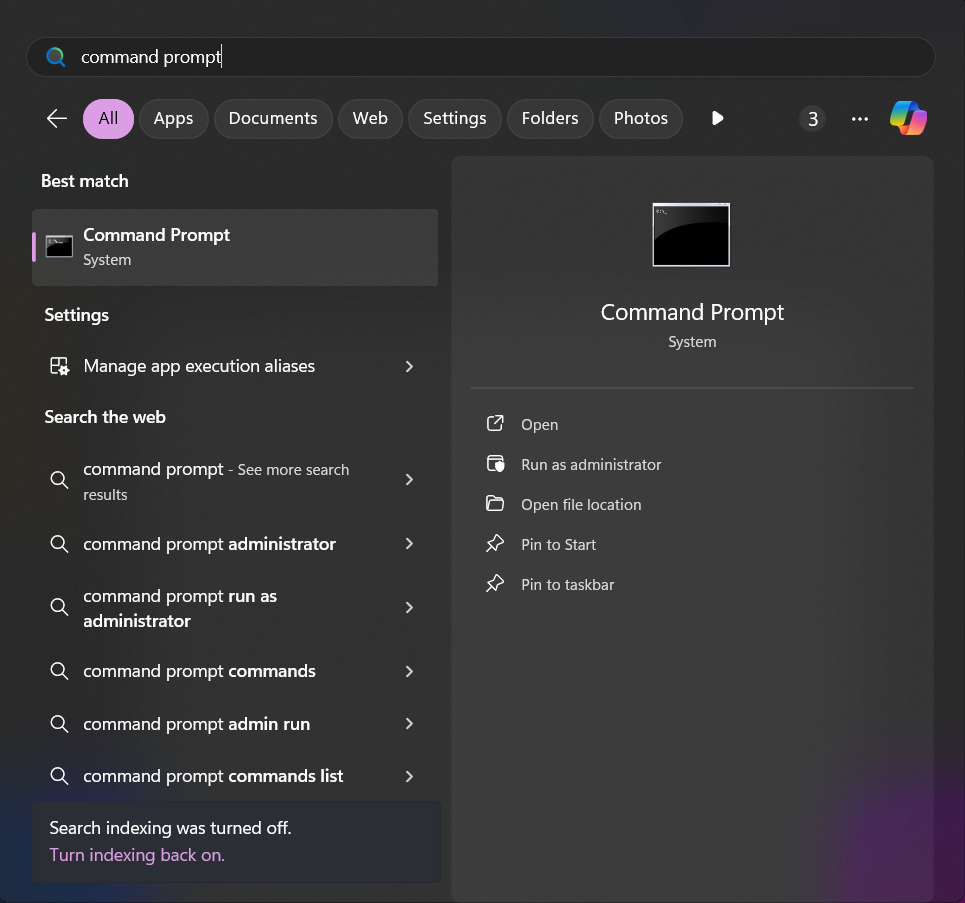
Task: Click Open in the Command Prompt actions
Action: 539,424
